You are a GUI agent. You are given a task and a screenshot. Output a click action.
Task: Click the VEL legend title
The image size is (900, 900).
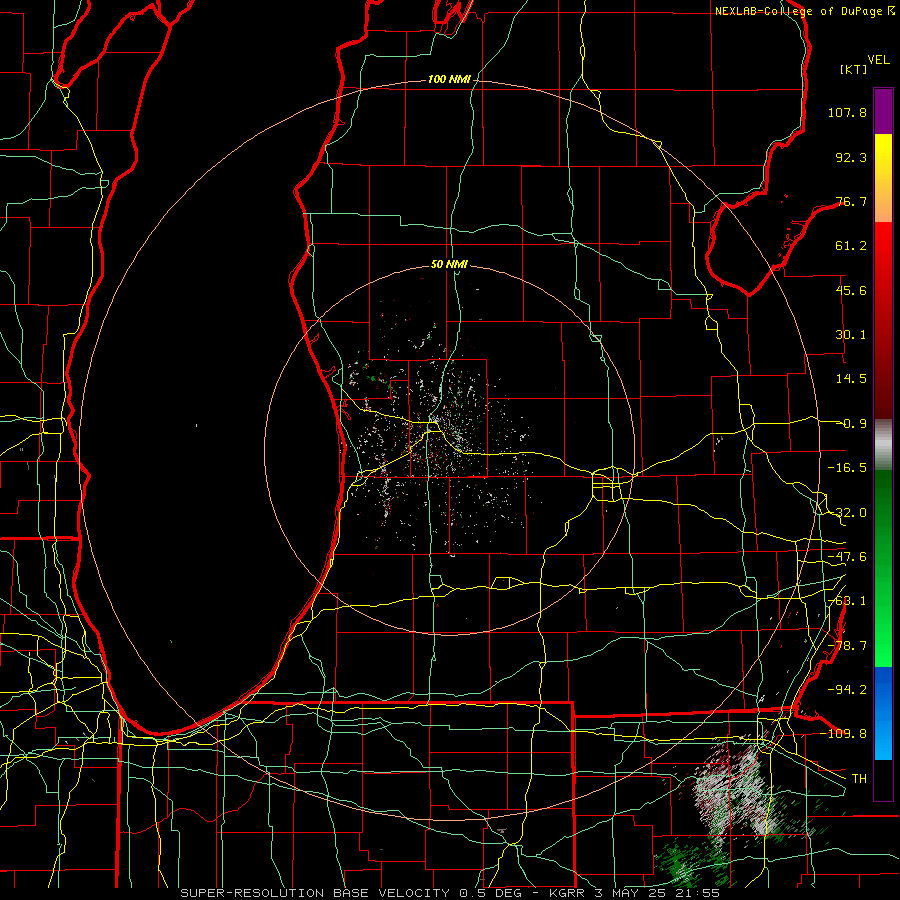pos(878,60)
